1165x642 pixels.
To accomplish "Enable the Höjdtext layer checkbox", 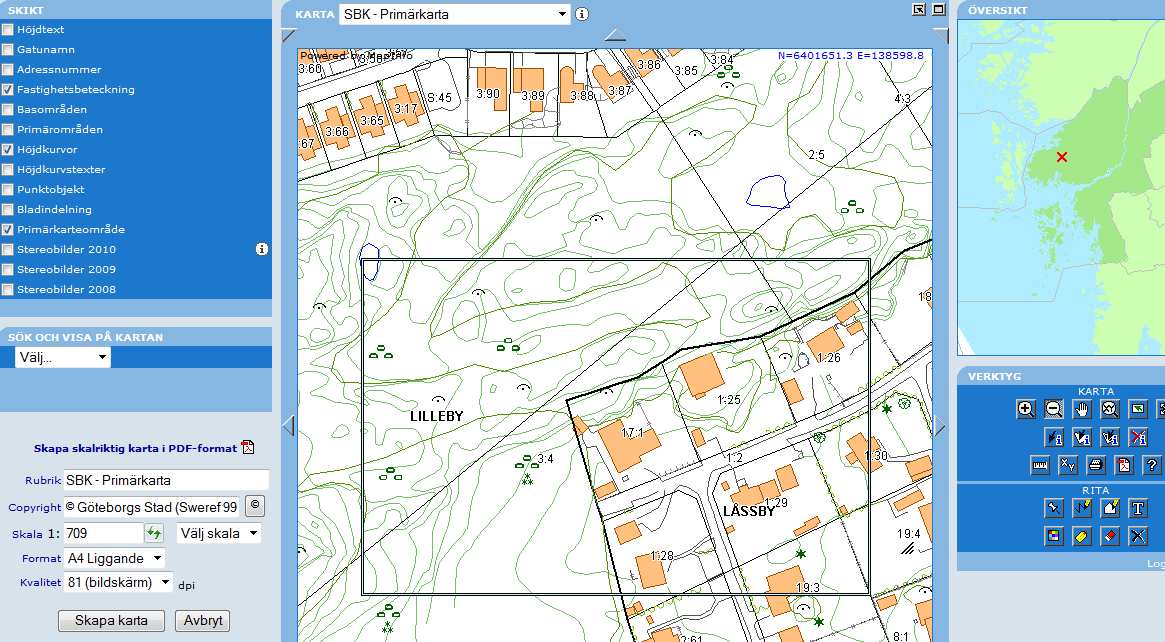I will click(x=7, y=30).
